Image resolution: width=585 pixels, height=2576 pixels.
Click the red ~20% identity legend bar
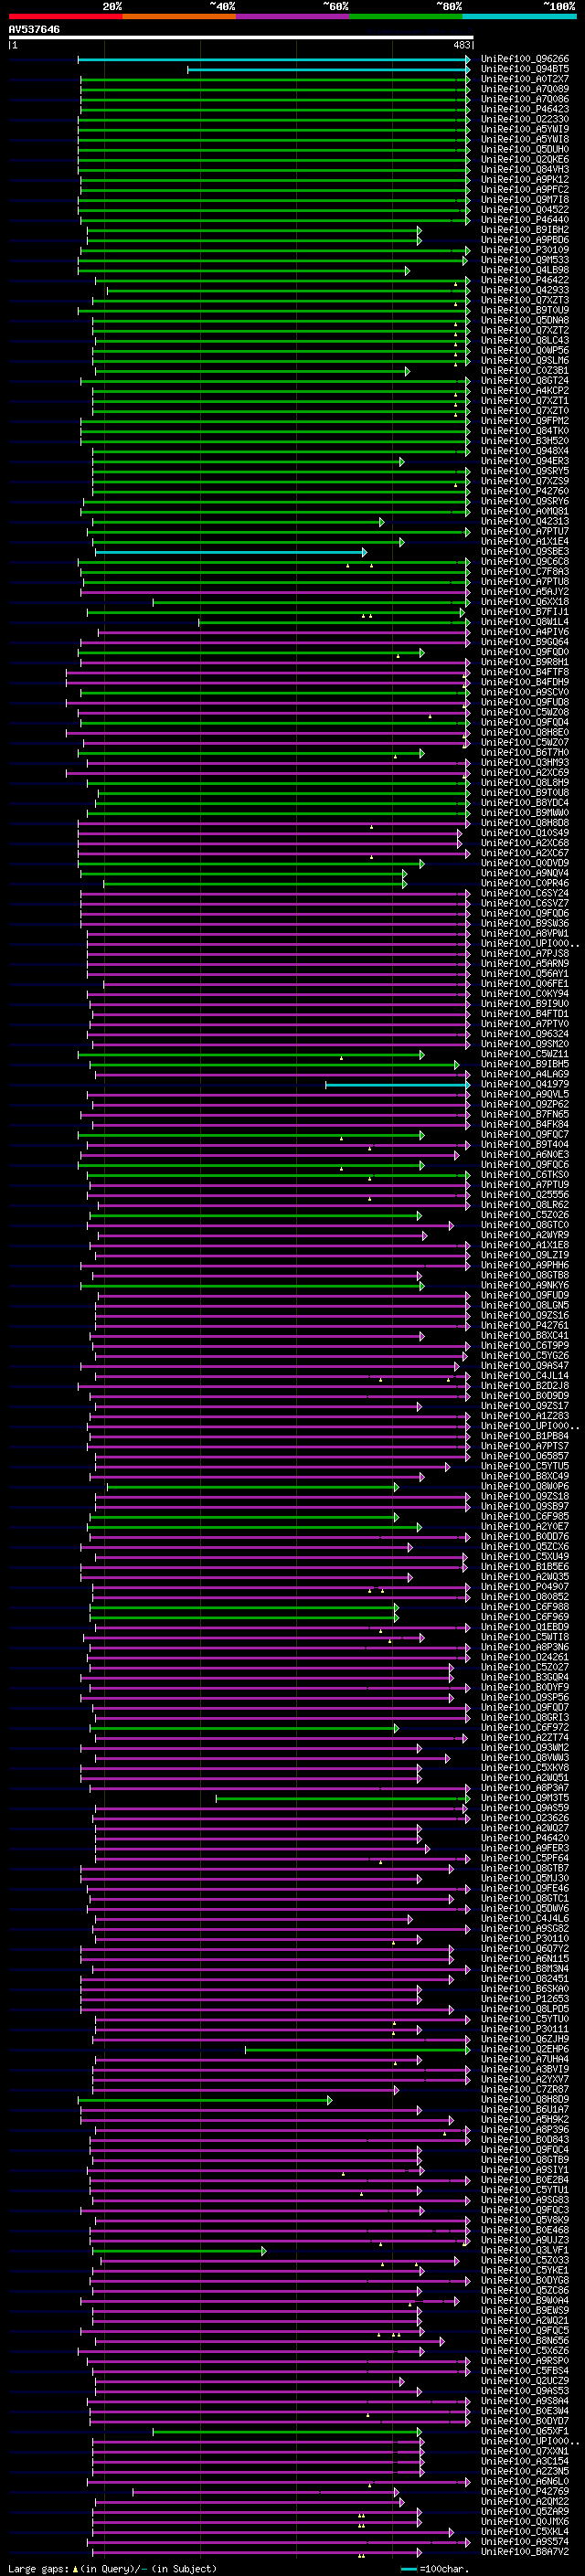click(x=65, y=16)
